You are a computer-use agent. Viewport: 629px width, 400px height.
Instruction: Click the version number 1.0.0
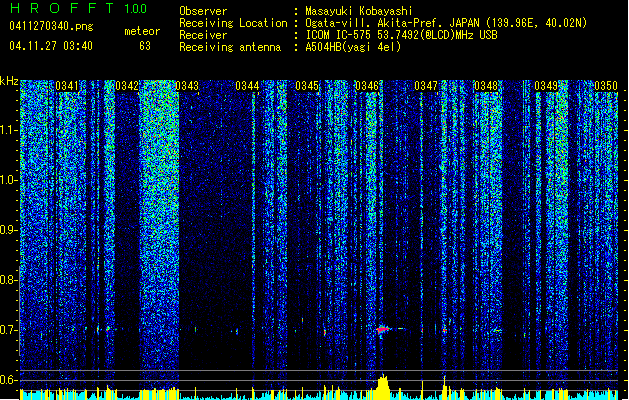pos(135,8)
